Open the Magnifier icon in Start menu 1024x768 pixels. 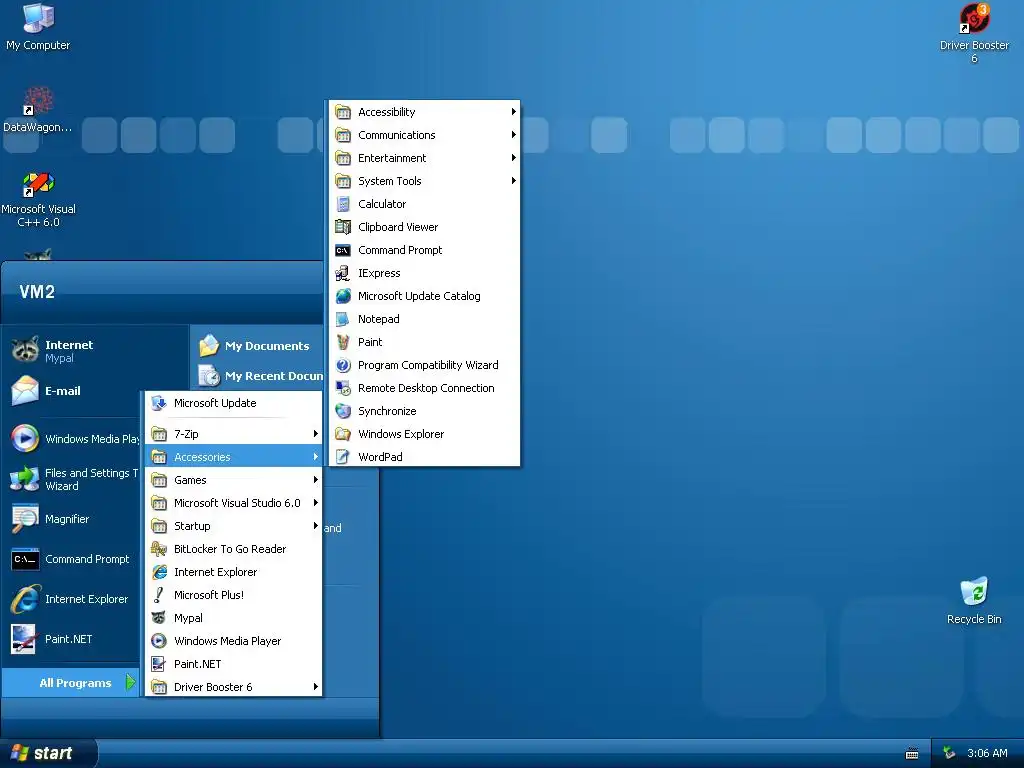tap(25, 519)
